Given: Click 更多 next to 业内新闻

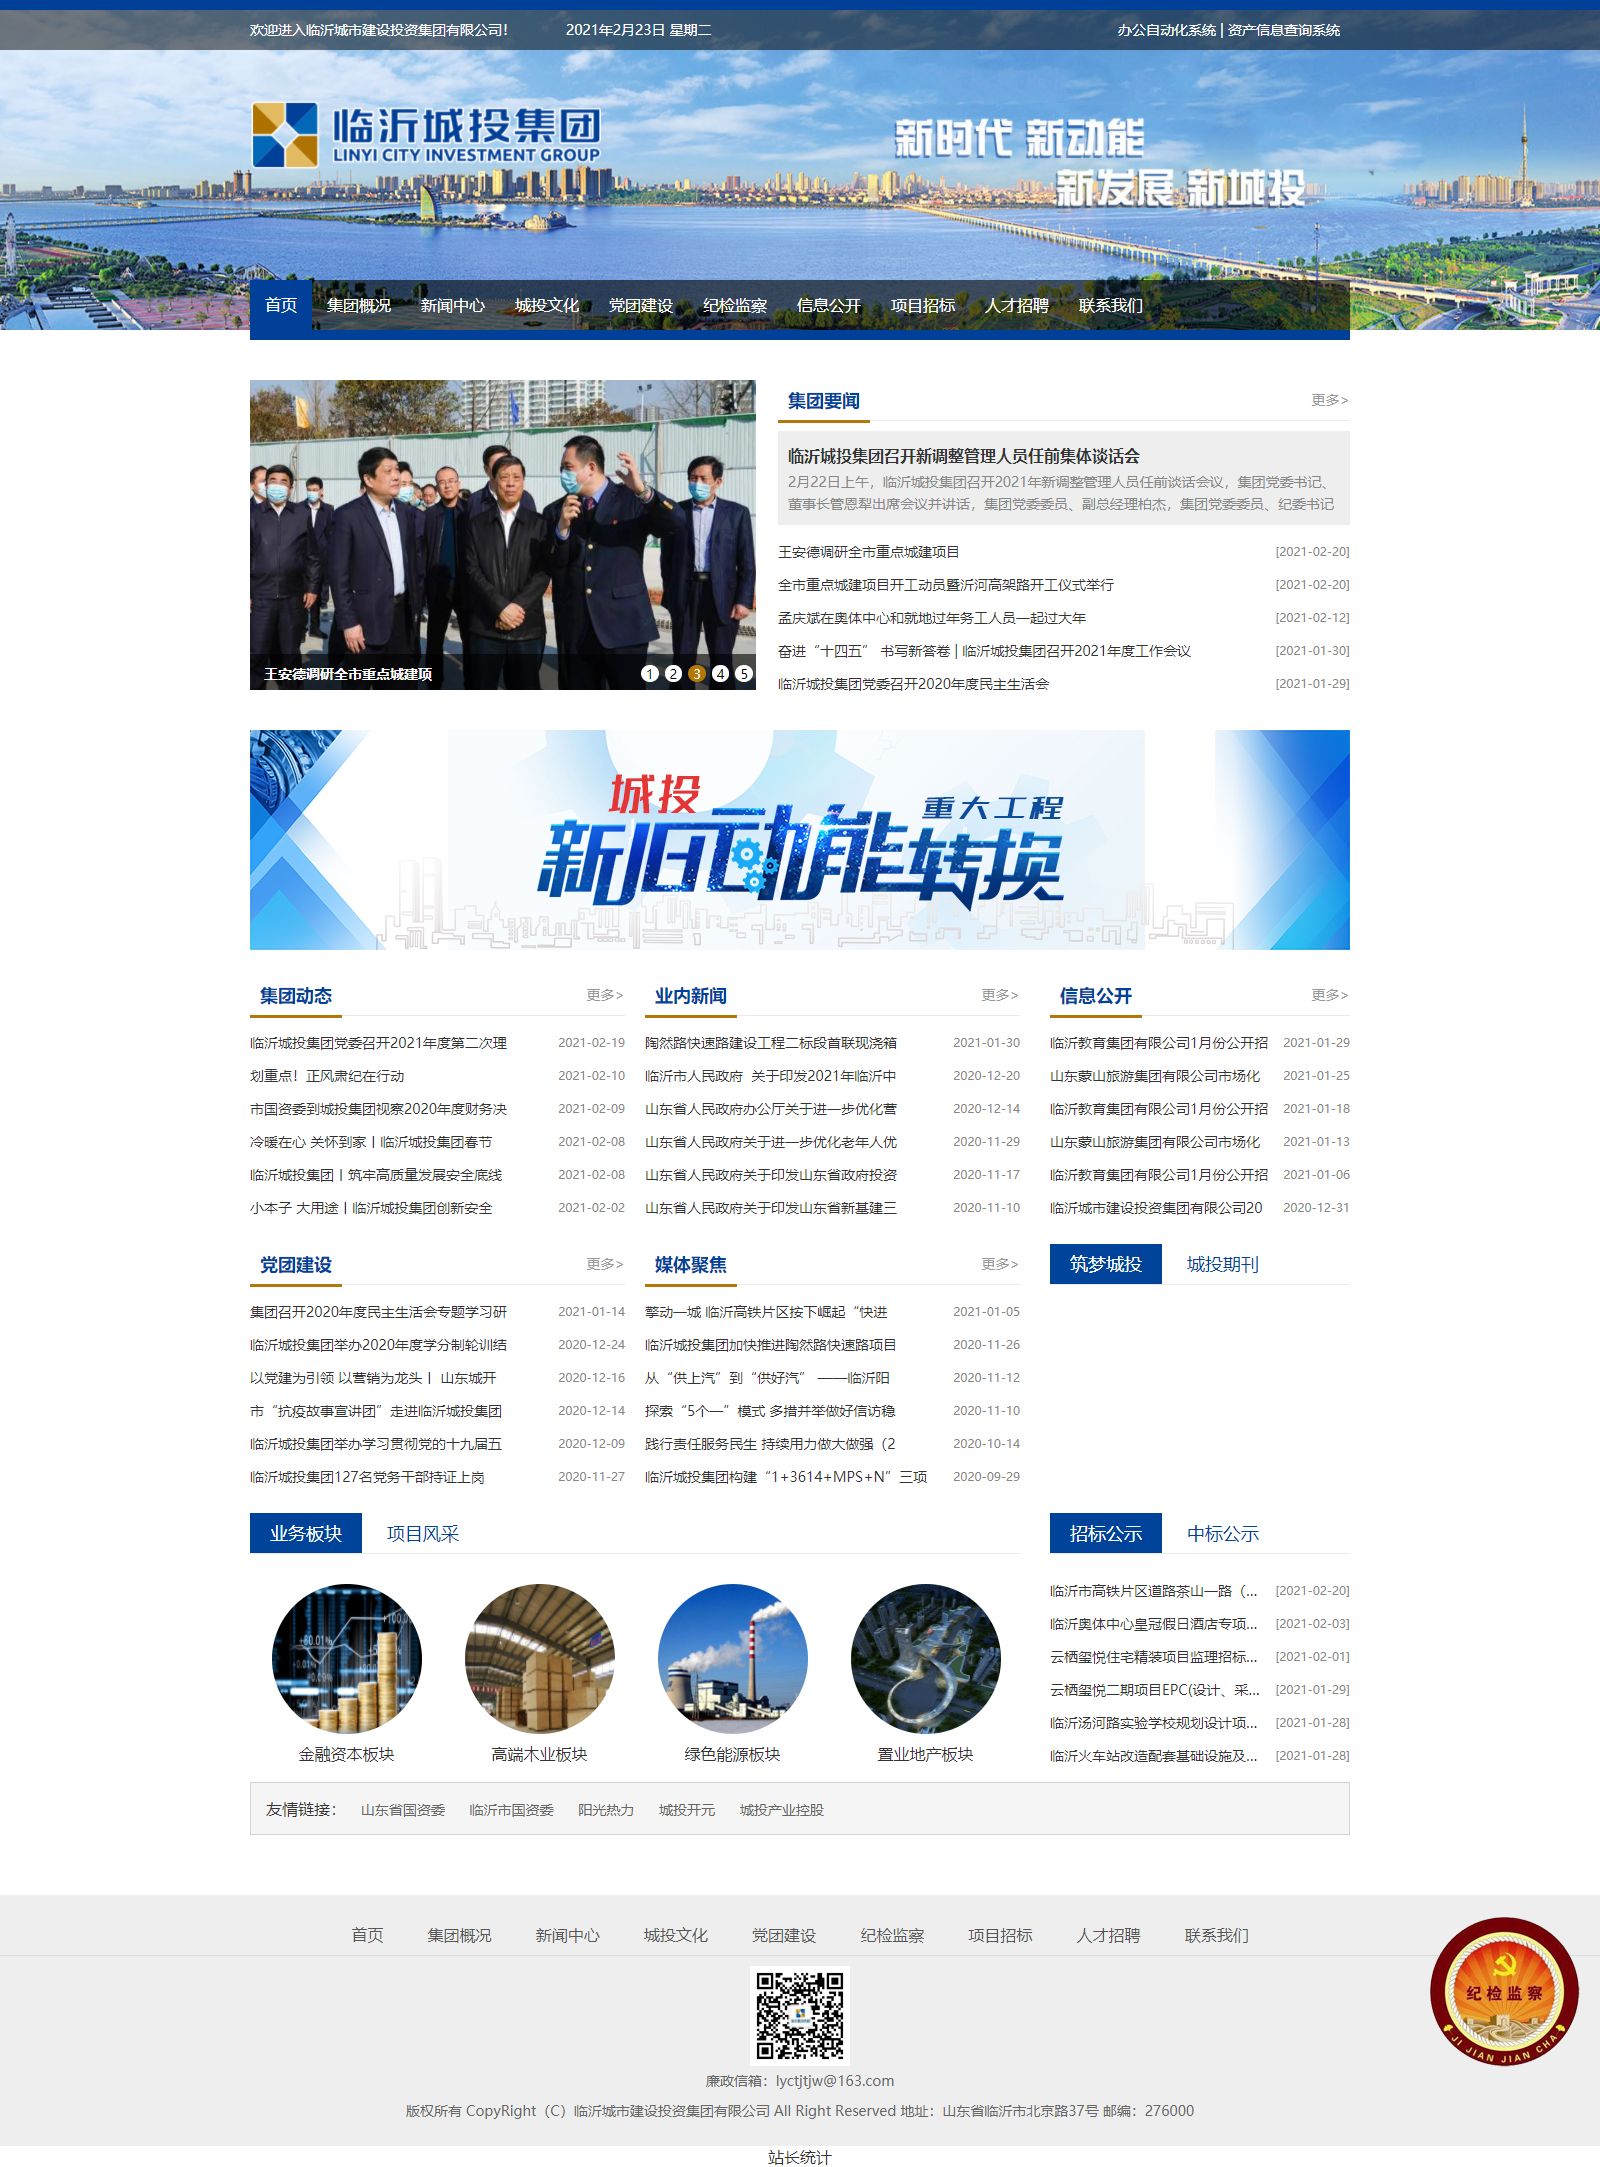Looking at the screenshot, I should tap(1000, 995).
